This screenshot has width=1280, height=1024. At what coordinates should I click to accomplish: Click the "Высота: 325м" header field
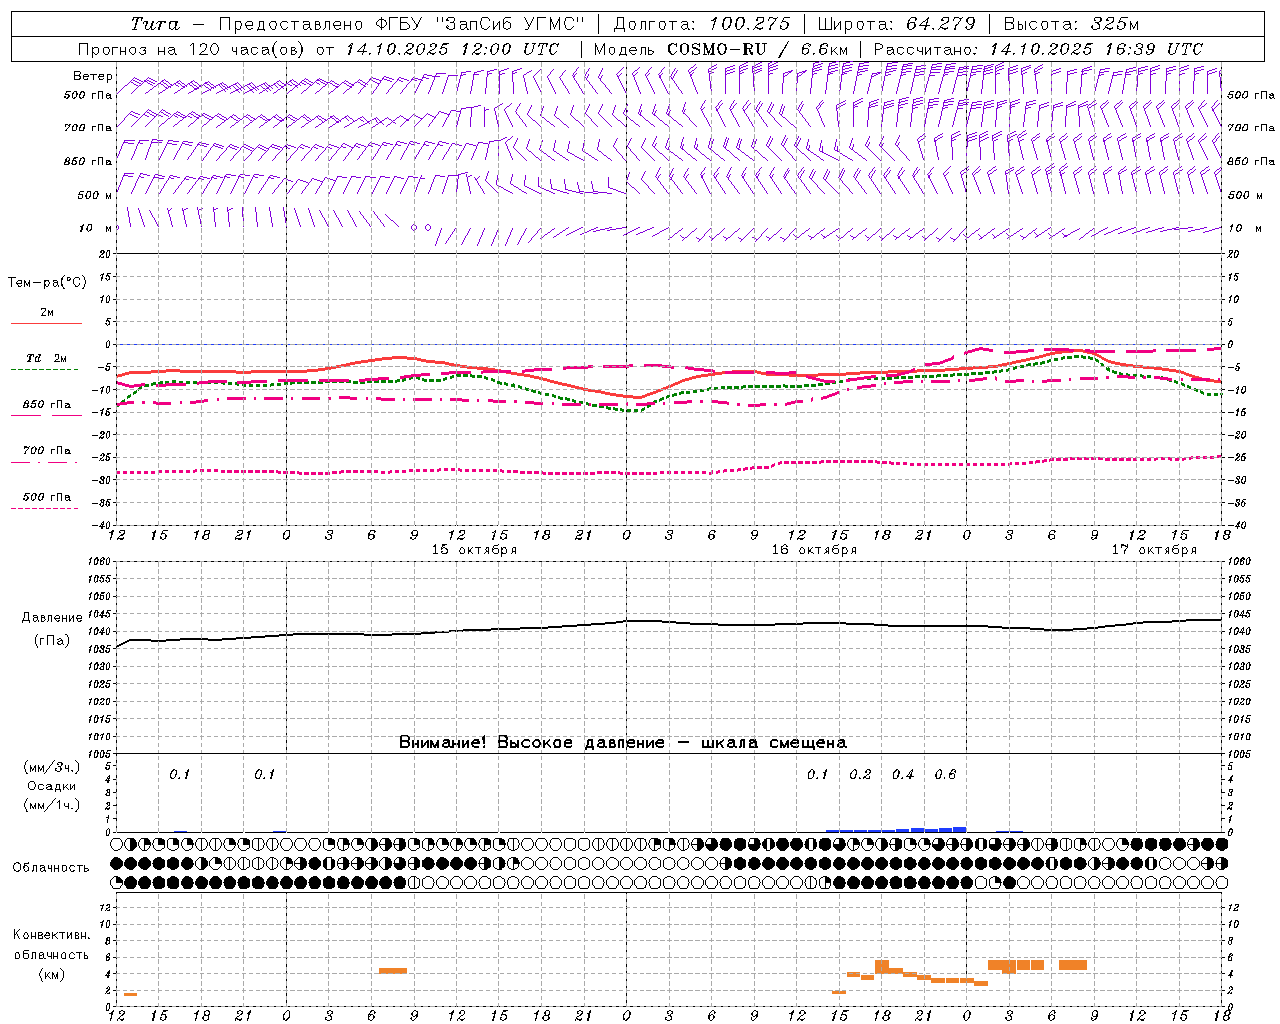1071,24
